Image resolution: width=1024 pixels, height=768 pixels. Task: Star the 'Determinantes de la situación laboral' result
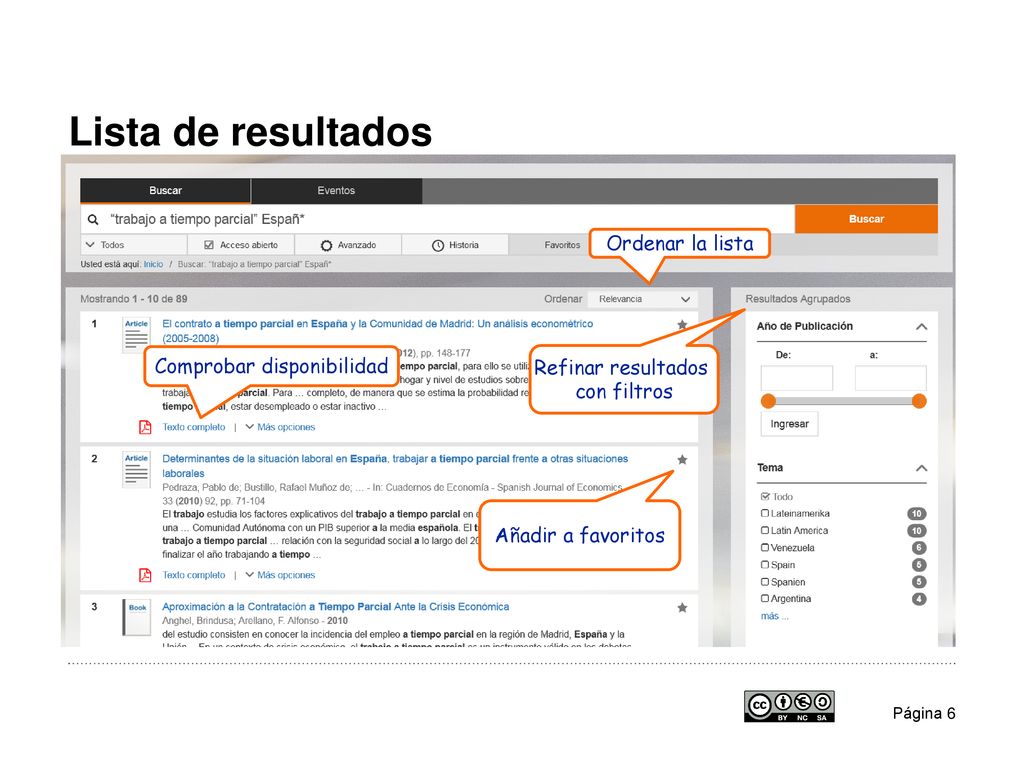tap(682, 459)
